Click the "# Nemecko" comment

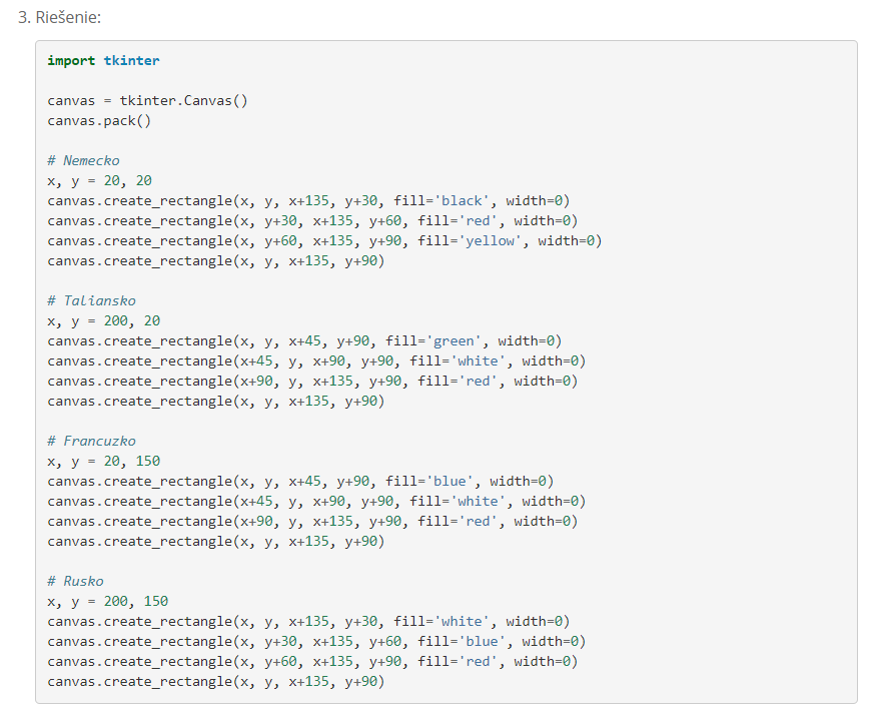pyautogui.click(x=83, y=161)
